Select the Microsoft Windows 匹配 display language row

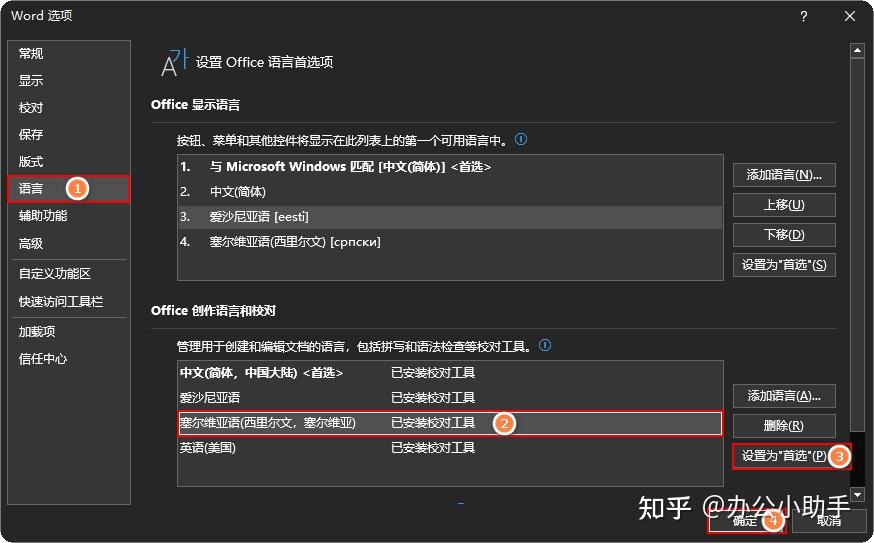tap(450, 167)
